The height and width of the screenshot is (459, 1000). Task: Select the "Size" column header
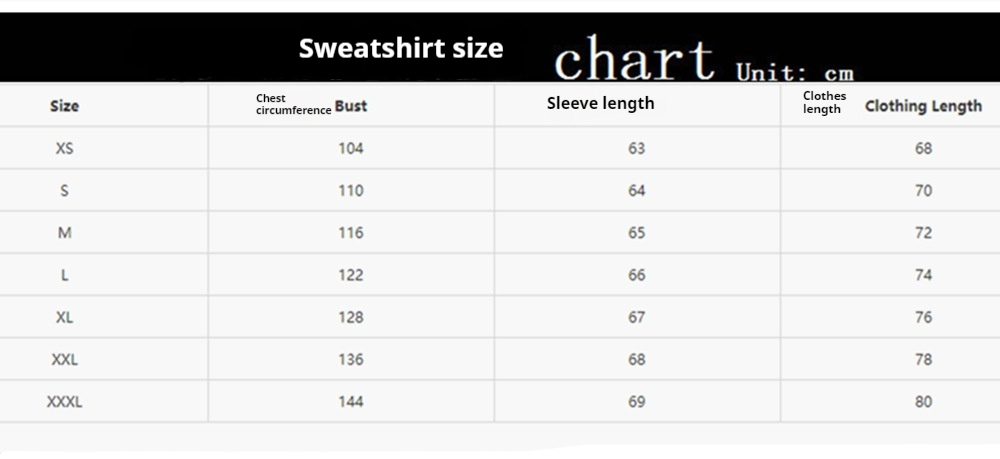pos(64,106)
